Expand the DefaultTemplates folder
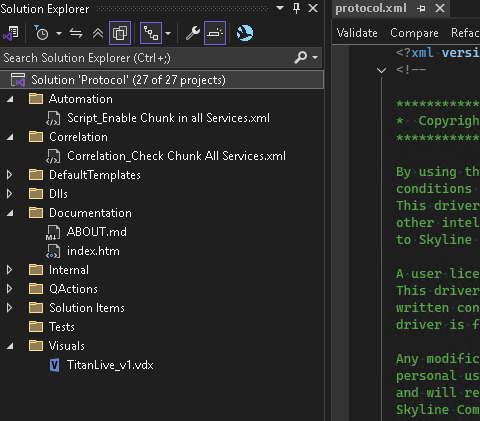Screen dimensions: 480x421 (x=10, y=175)
